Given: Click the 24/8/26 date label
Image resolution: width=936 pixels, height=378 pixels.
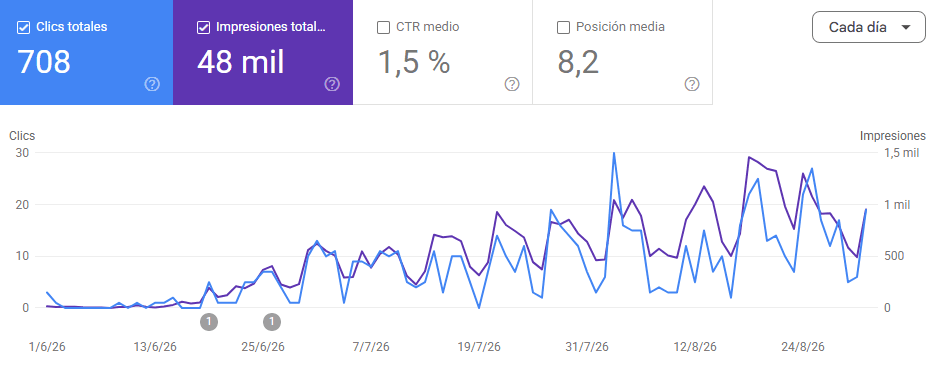Looking at the screenshot, I should (803, 347).
